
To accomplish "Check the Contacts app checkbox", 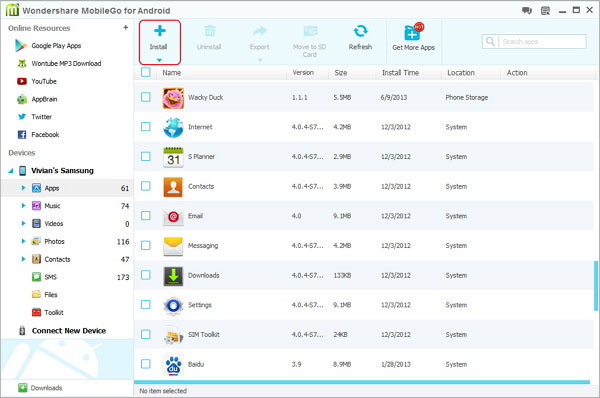I will [x=145, y=186].
